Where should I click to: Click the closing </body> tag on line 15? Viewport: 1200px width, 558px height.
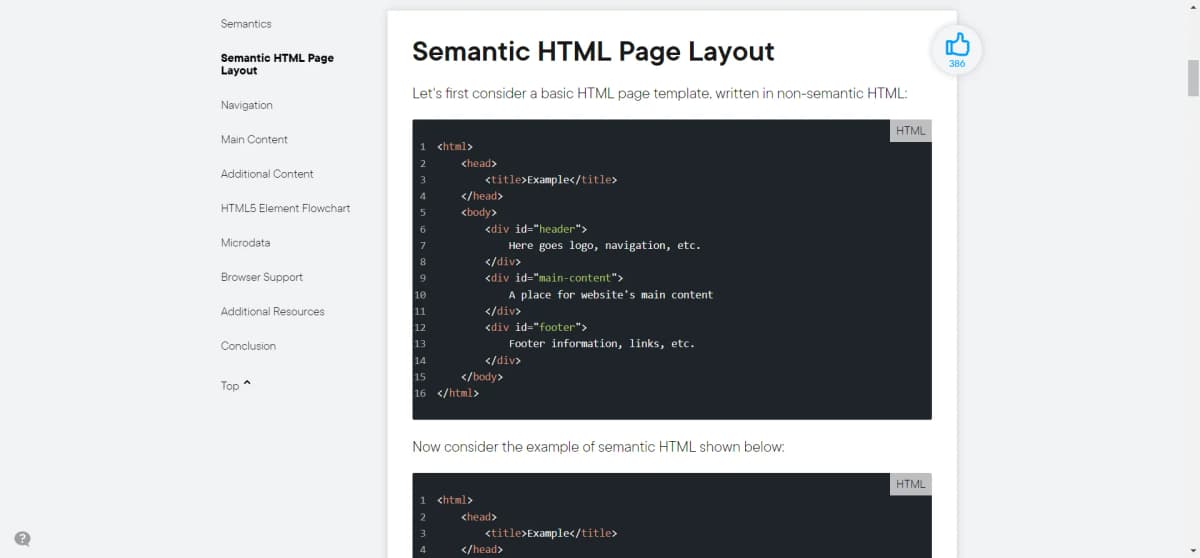(x=482, y=377)
